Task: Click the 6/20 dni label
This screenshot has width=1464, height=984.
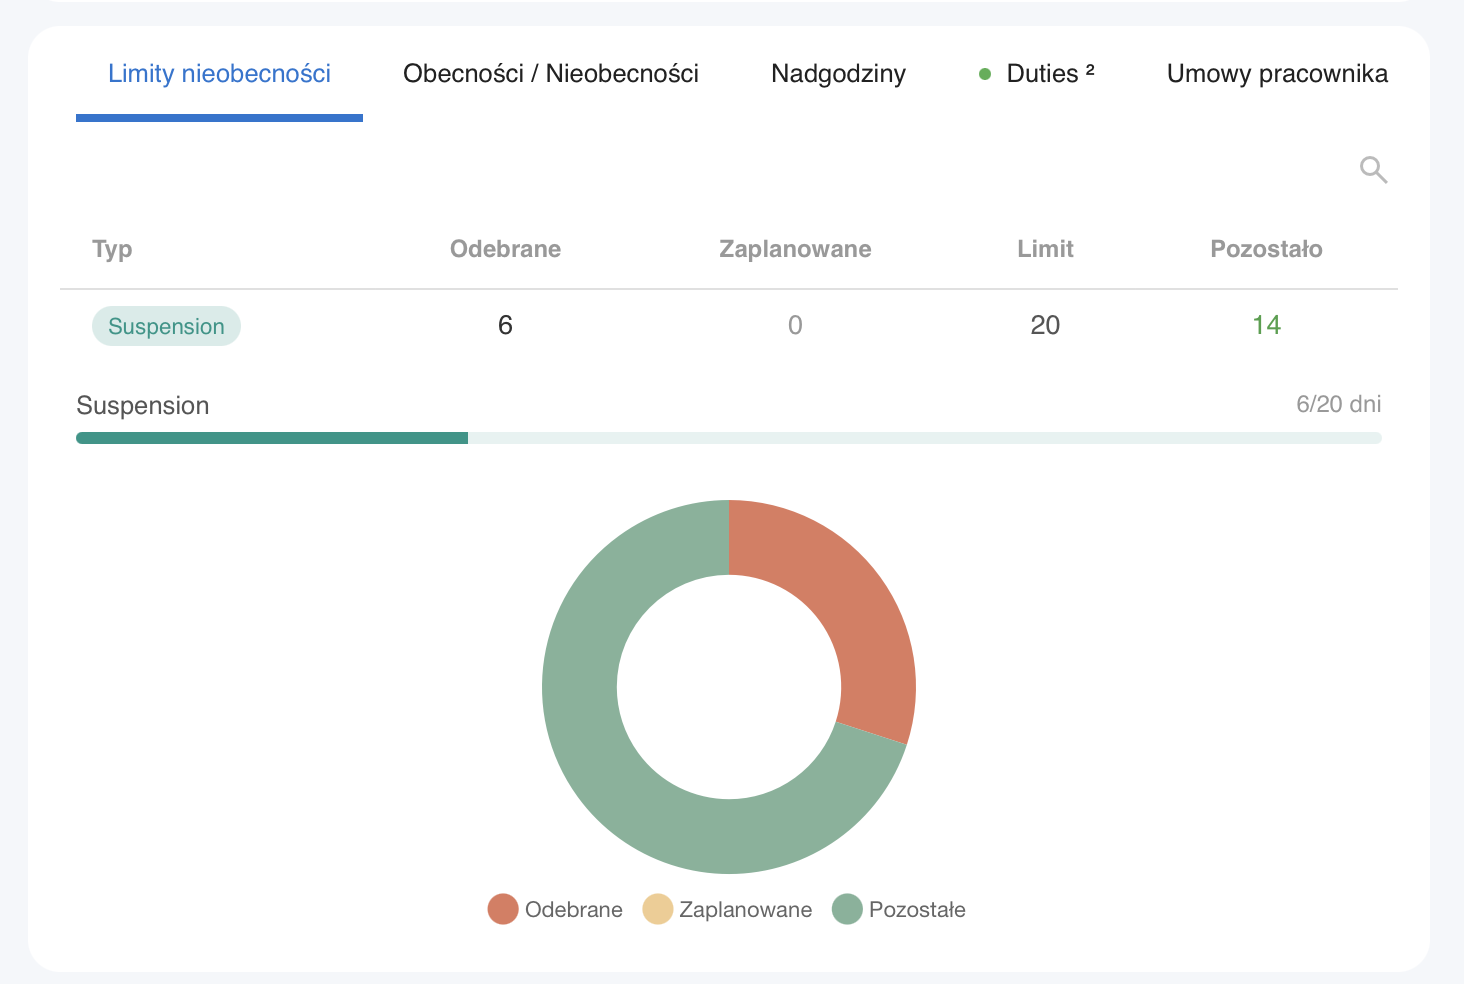Action: 1338,404
